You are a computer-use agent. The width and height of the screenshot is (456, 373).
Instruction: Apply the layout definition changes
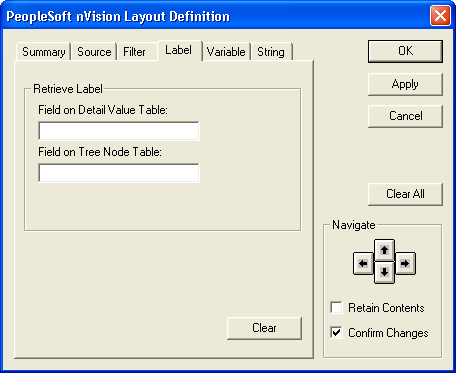coord(405,84)
